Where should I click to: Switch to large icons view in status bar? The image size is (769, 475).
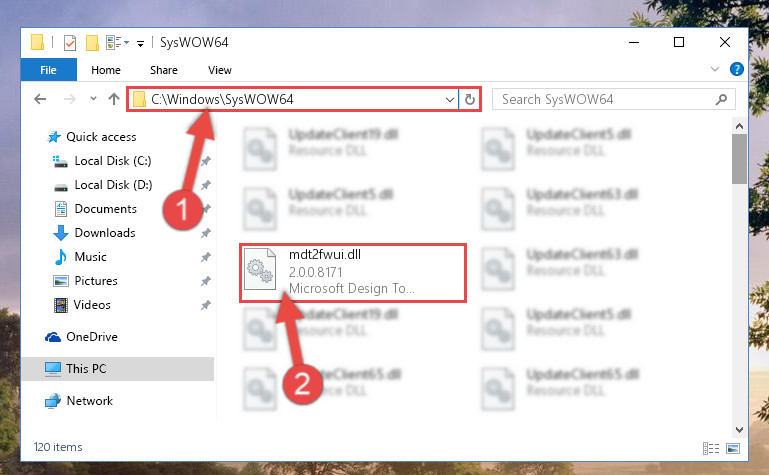click(733, 448)
